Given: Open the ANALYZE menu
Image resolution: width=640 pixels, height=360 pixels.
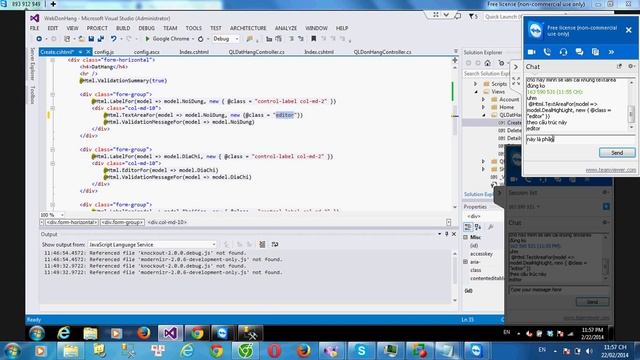Looking at the screenshot, I should click(x=286, y=28).
